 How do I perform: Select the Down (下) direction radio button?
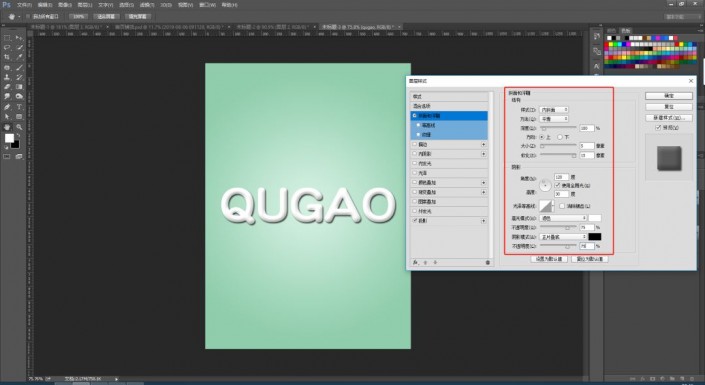coord(560,137)
